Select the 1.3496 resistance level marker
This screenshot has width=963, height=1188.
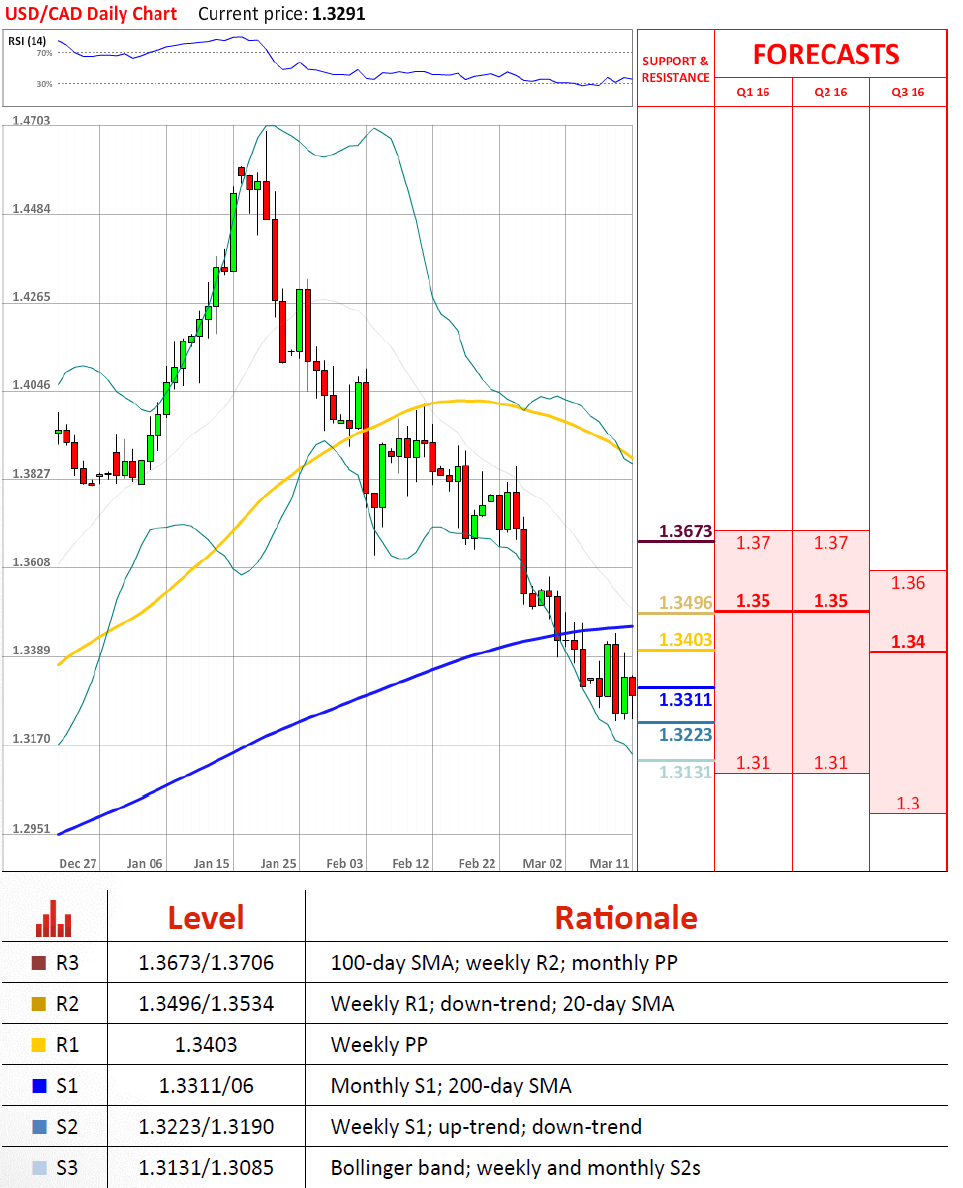[x=685, y=603]
